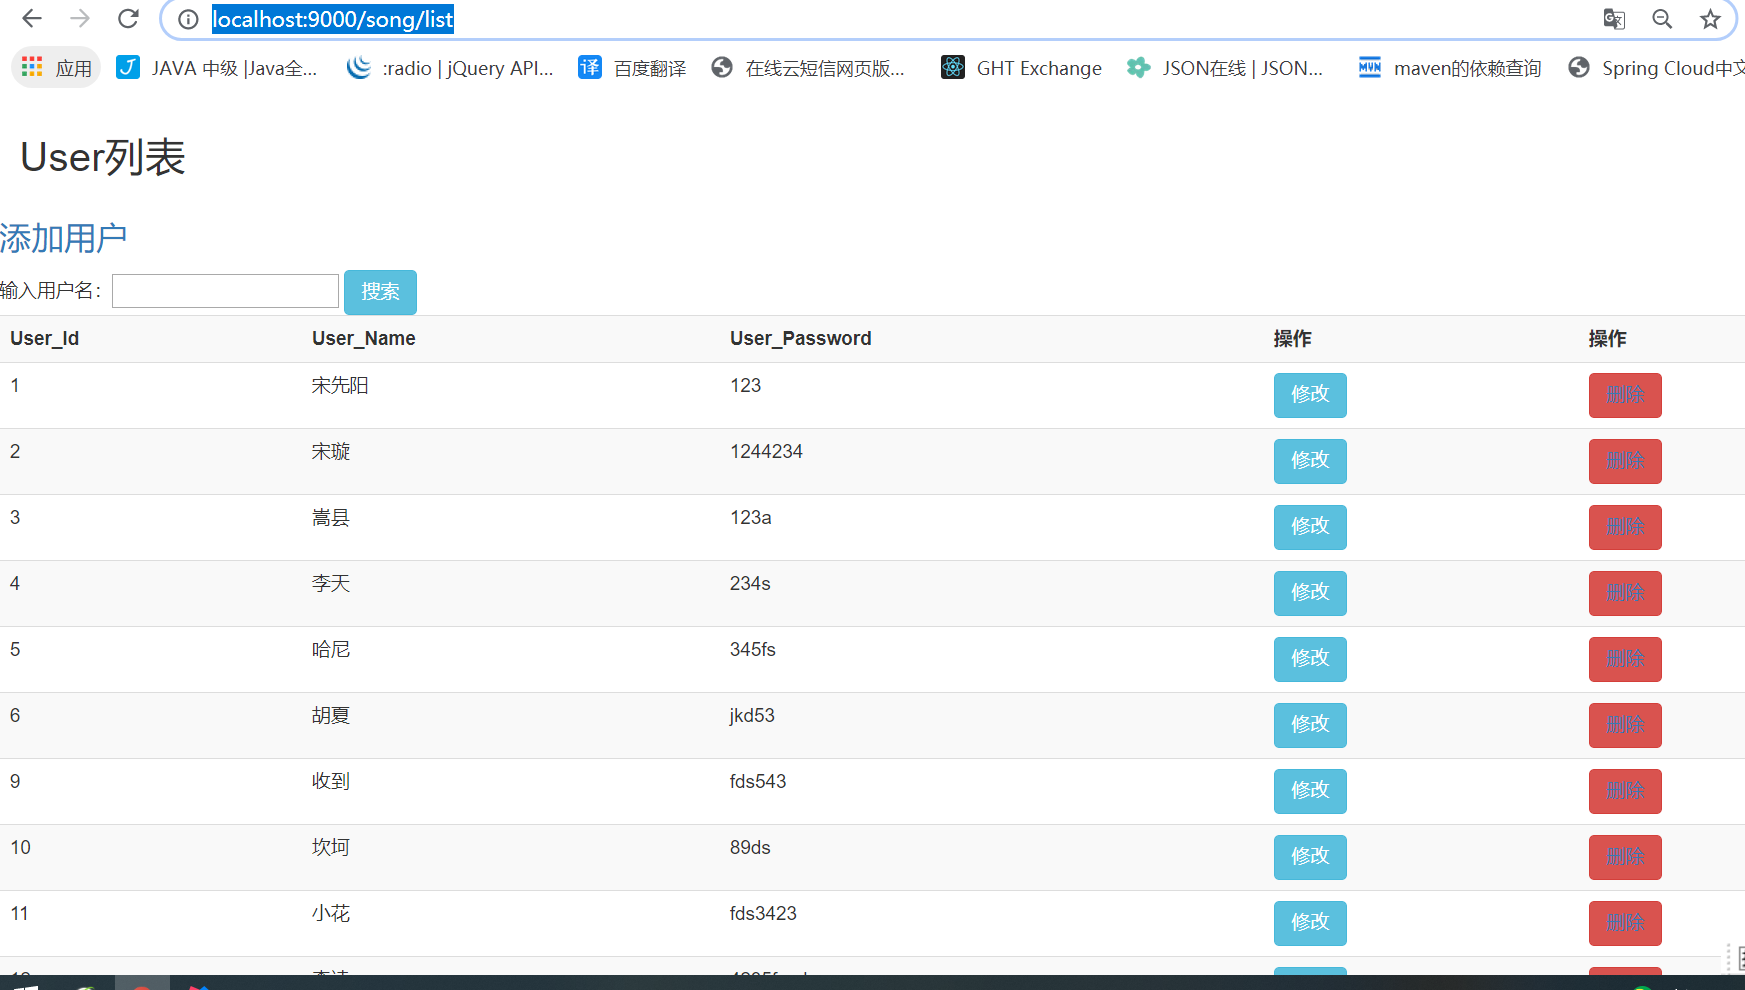Image resolution: width=1745 pixels, height=990 pixels.
Task: Open 在线云短信网页版 bookmark
Action: pyautogui.click(x=808, y=68)
